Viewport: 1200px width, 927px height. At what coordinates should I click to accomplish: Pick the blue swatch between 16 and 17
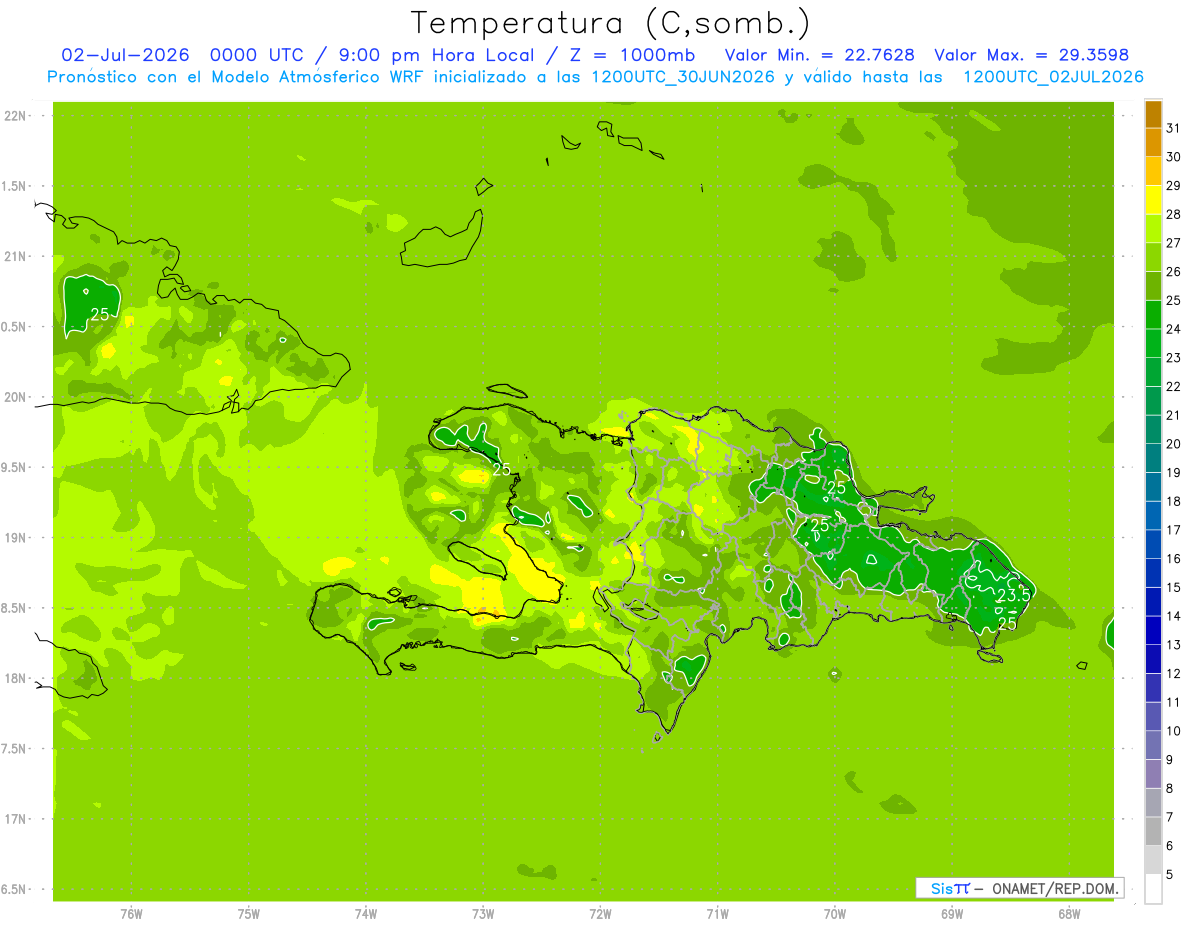click(1153, 545)
